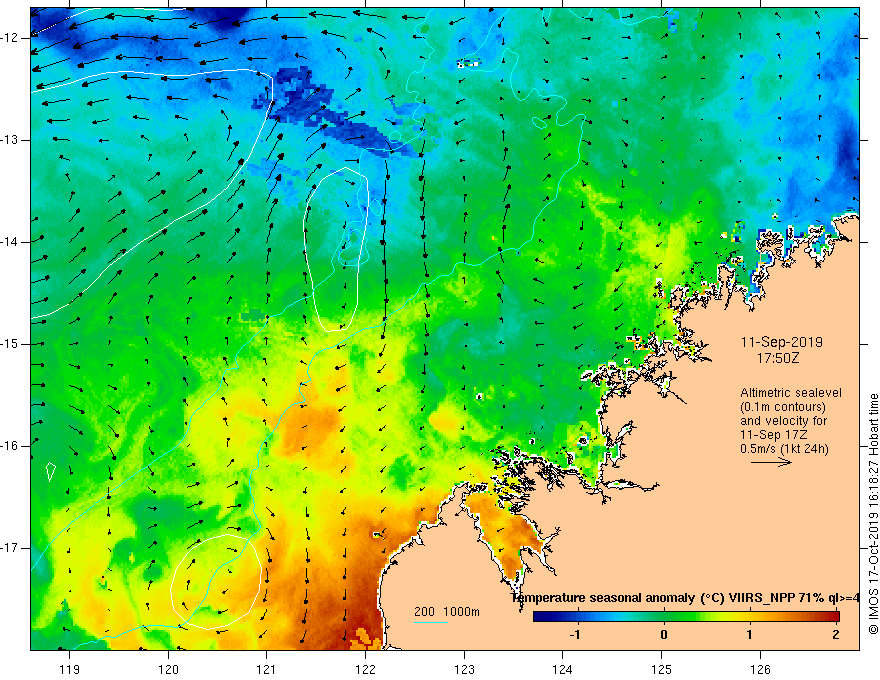Image resolution: width=880 pixels, height=680 pixels.
Task: Click the cyan bathymetry legend line
Action: click(x=430, y=622)
